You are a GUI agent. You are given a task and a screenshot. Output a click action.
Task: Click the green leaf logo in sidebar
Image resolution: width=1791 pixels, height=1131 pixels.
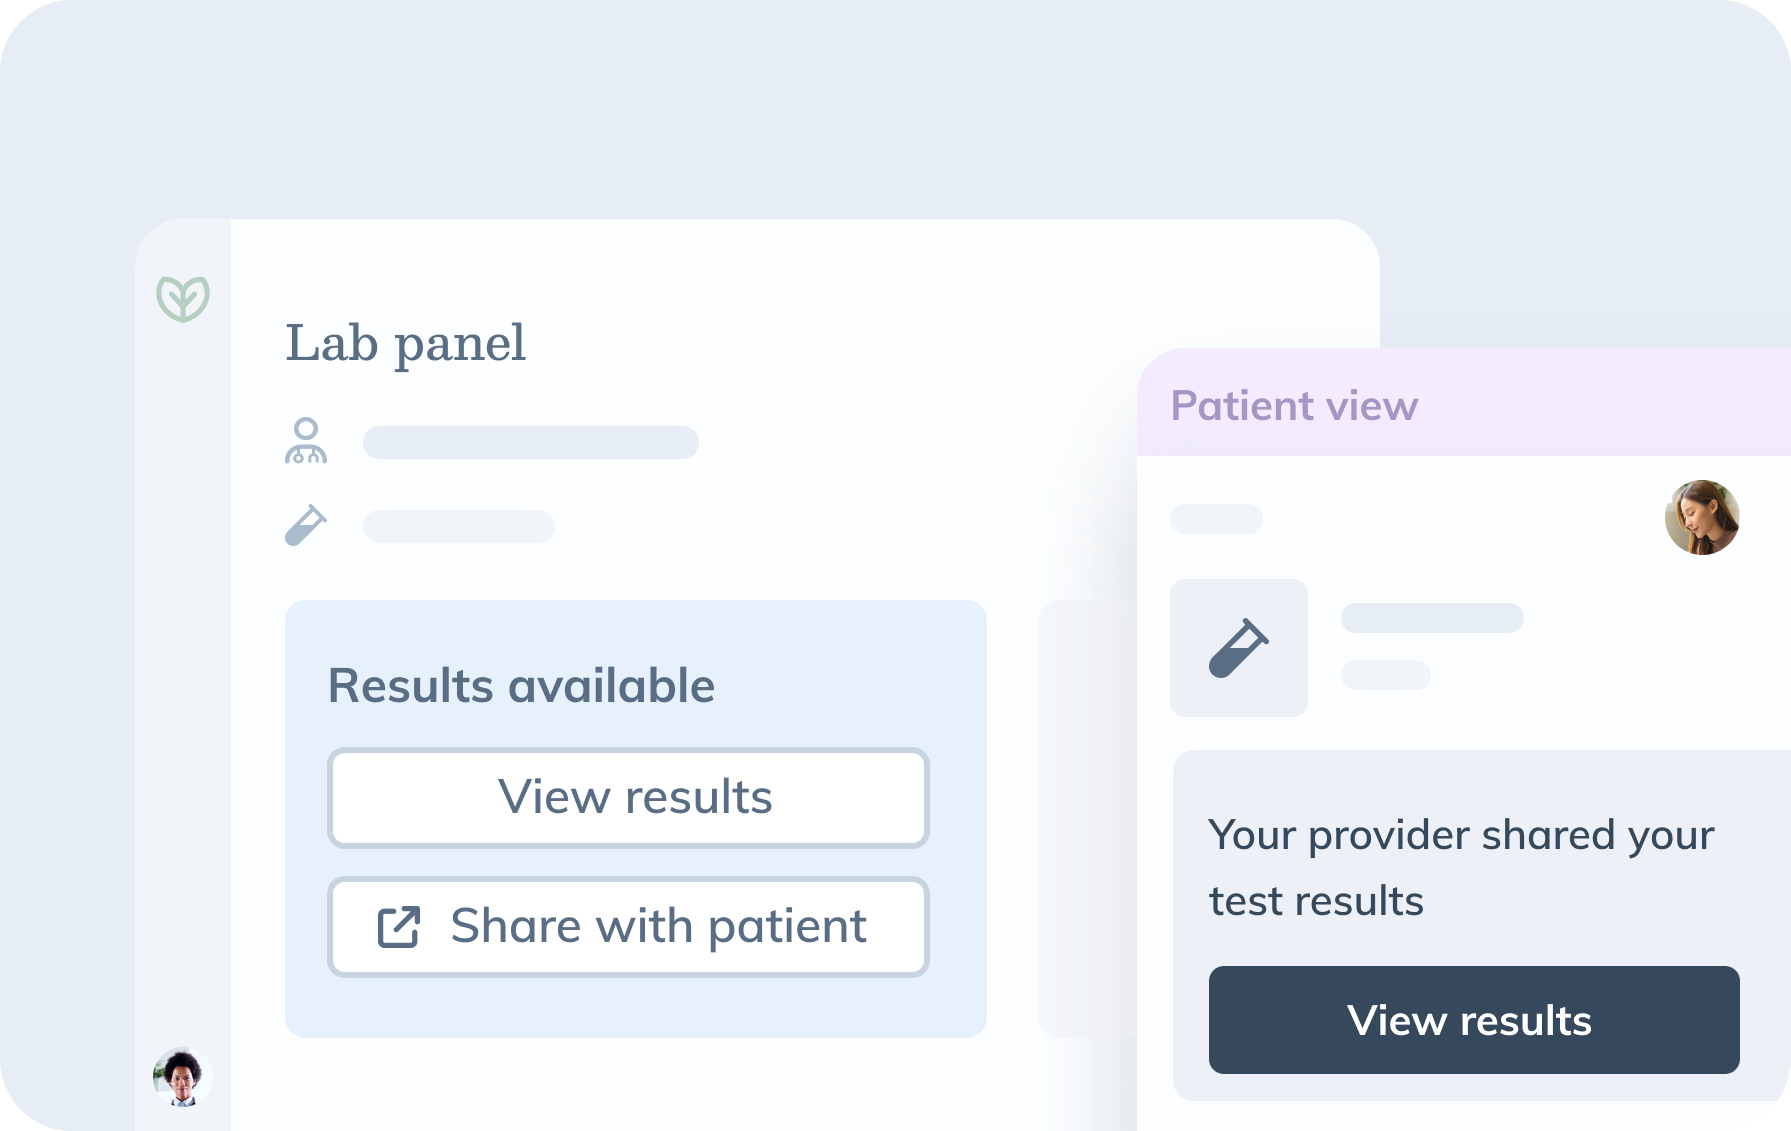[x=183, y=299]
